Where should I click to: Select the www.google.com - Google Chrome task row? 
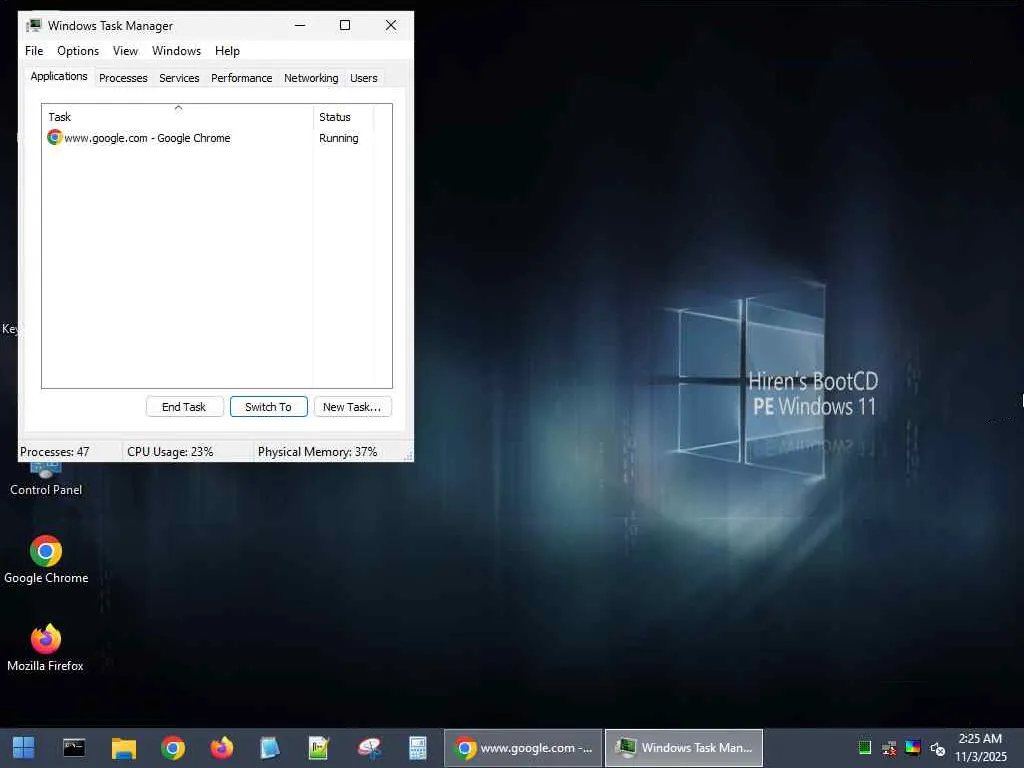coord(210,138)
